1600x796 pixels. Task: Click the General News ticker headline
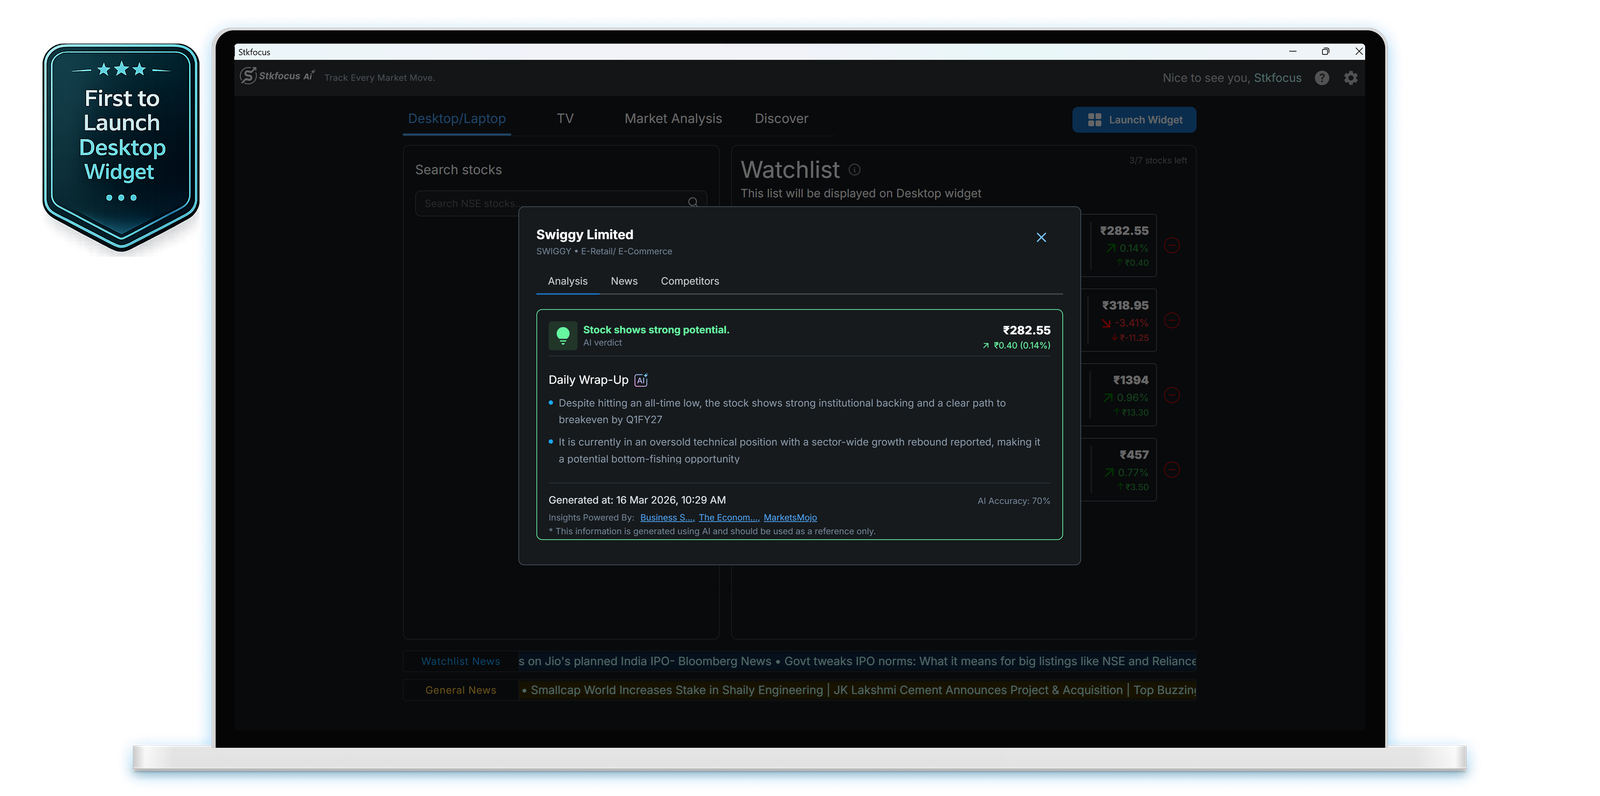(x=857, y=690)
